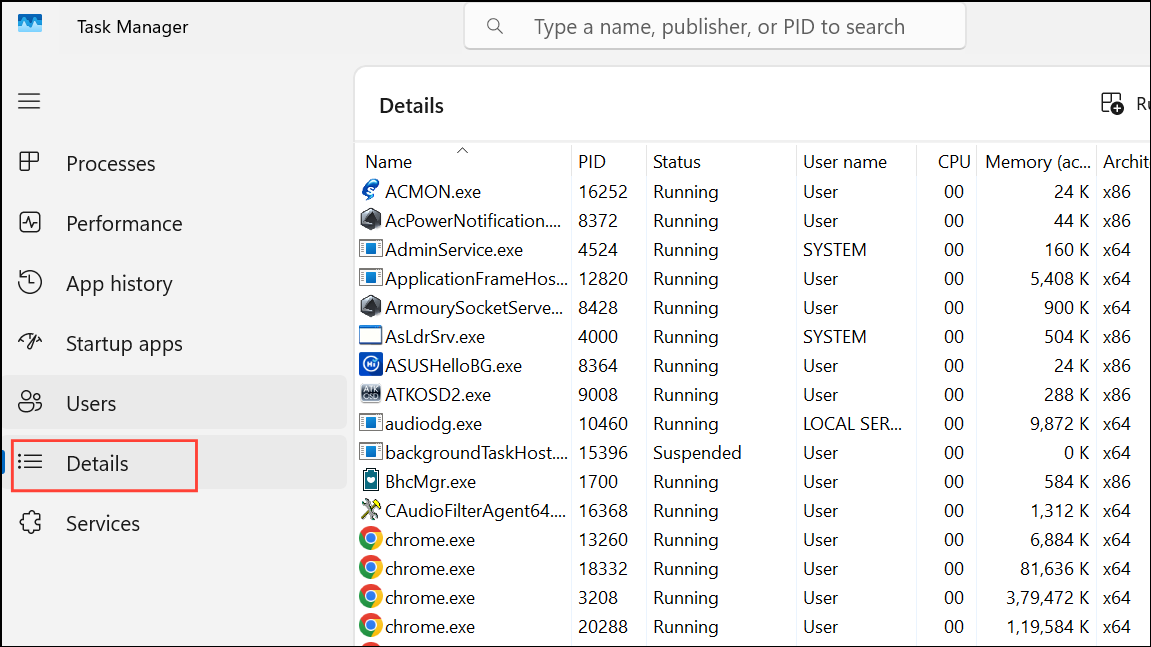The height and width of the screenshot is (647, 1151).
Task: Click the search magnifier icon
Action: (x=495, y=26)
